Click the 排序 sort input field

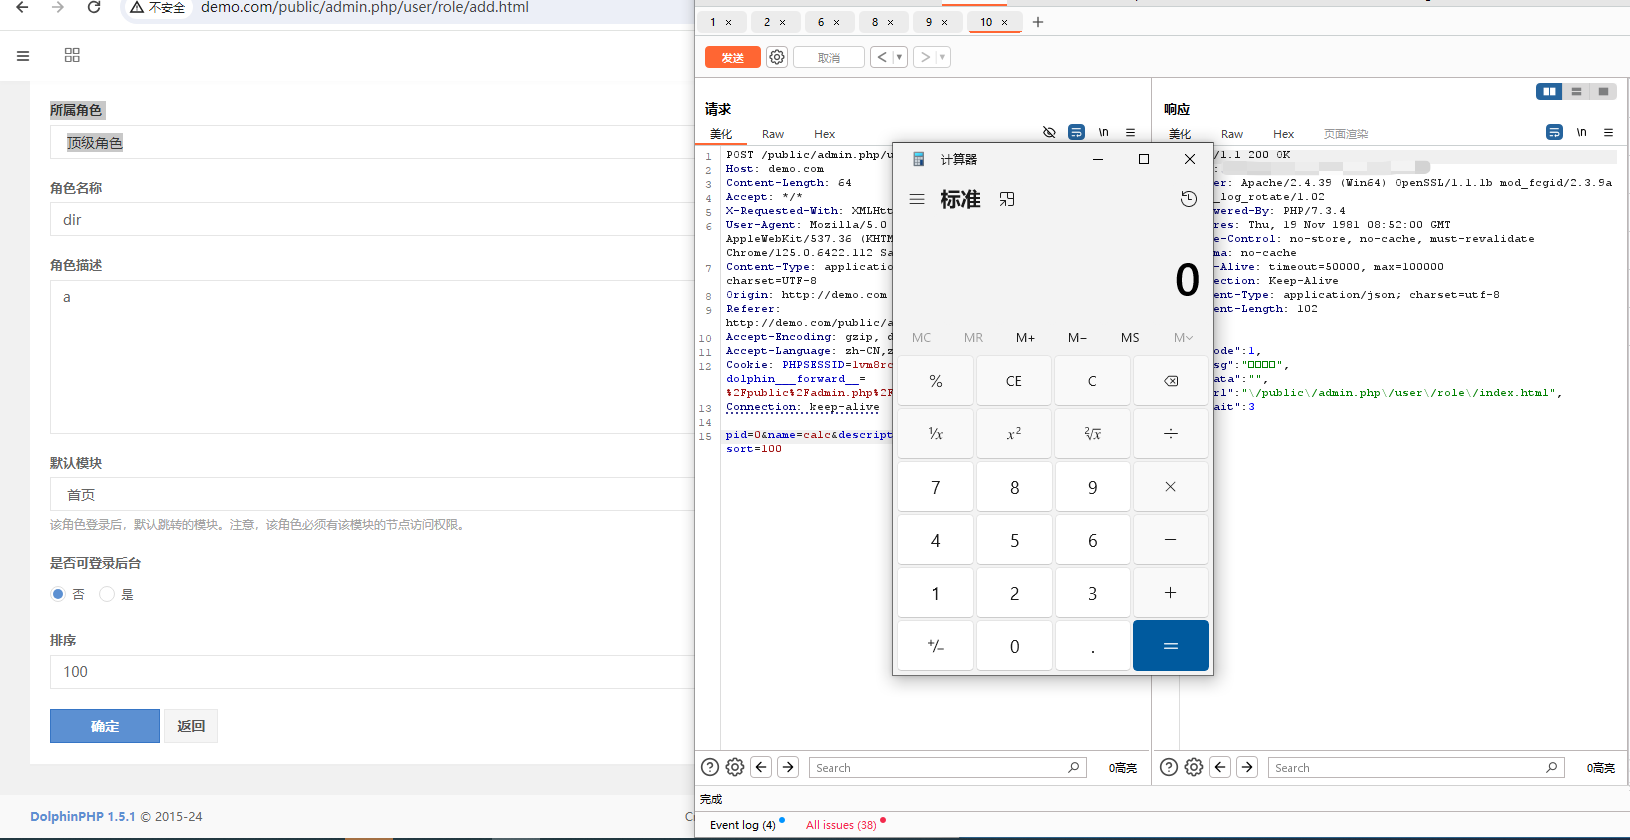[372, 672]
